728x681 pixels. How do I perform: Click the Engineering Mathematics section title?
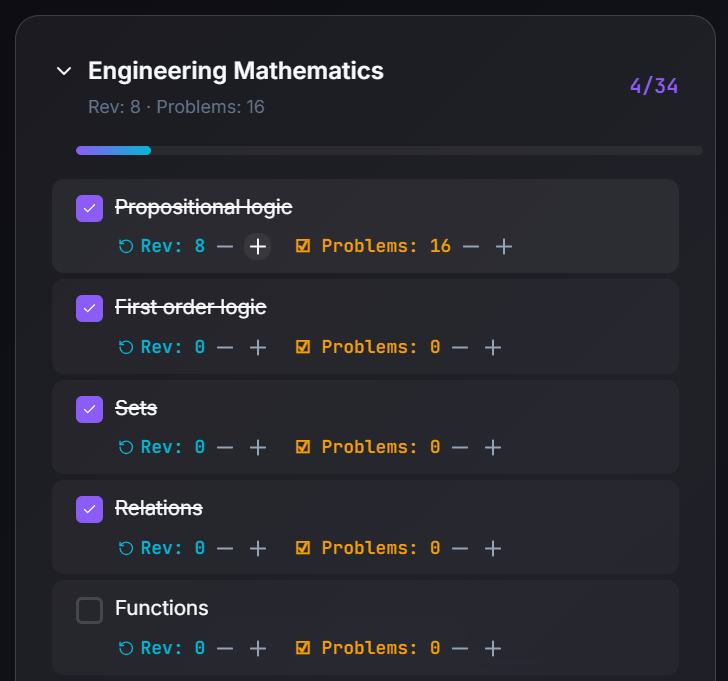coord(236,71)
